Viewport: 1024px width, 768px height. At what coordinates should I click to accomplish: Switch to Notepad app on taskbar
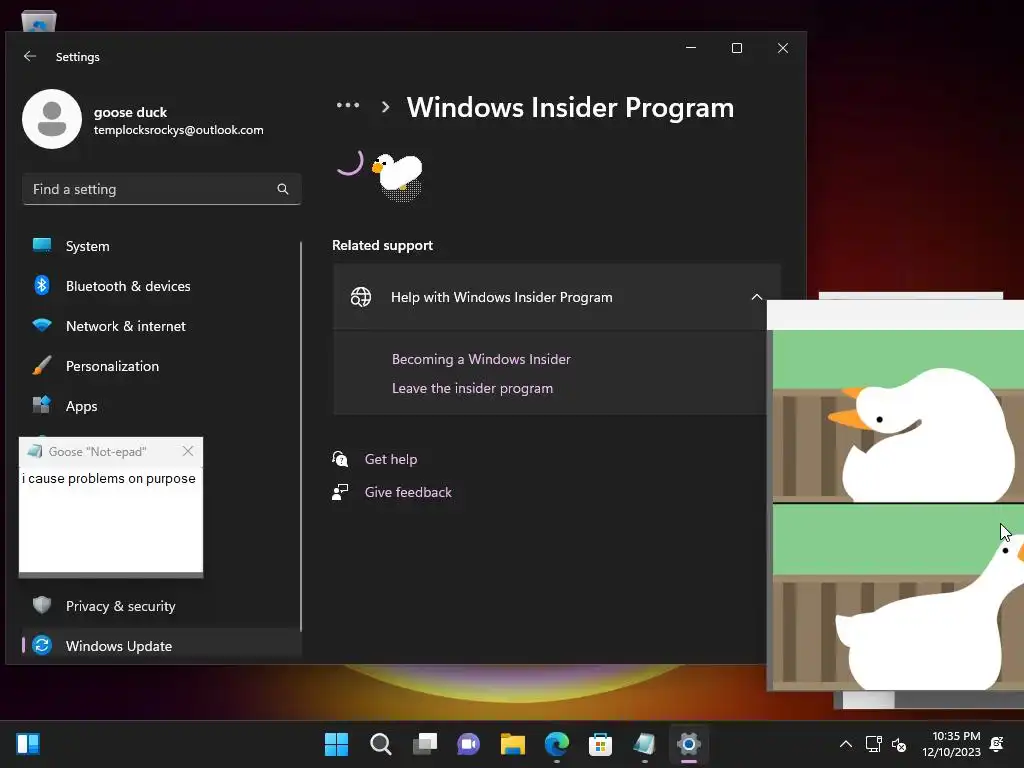pyautogui.click(x=645, y=744)
